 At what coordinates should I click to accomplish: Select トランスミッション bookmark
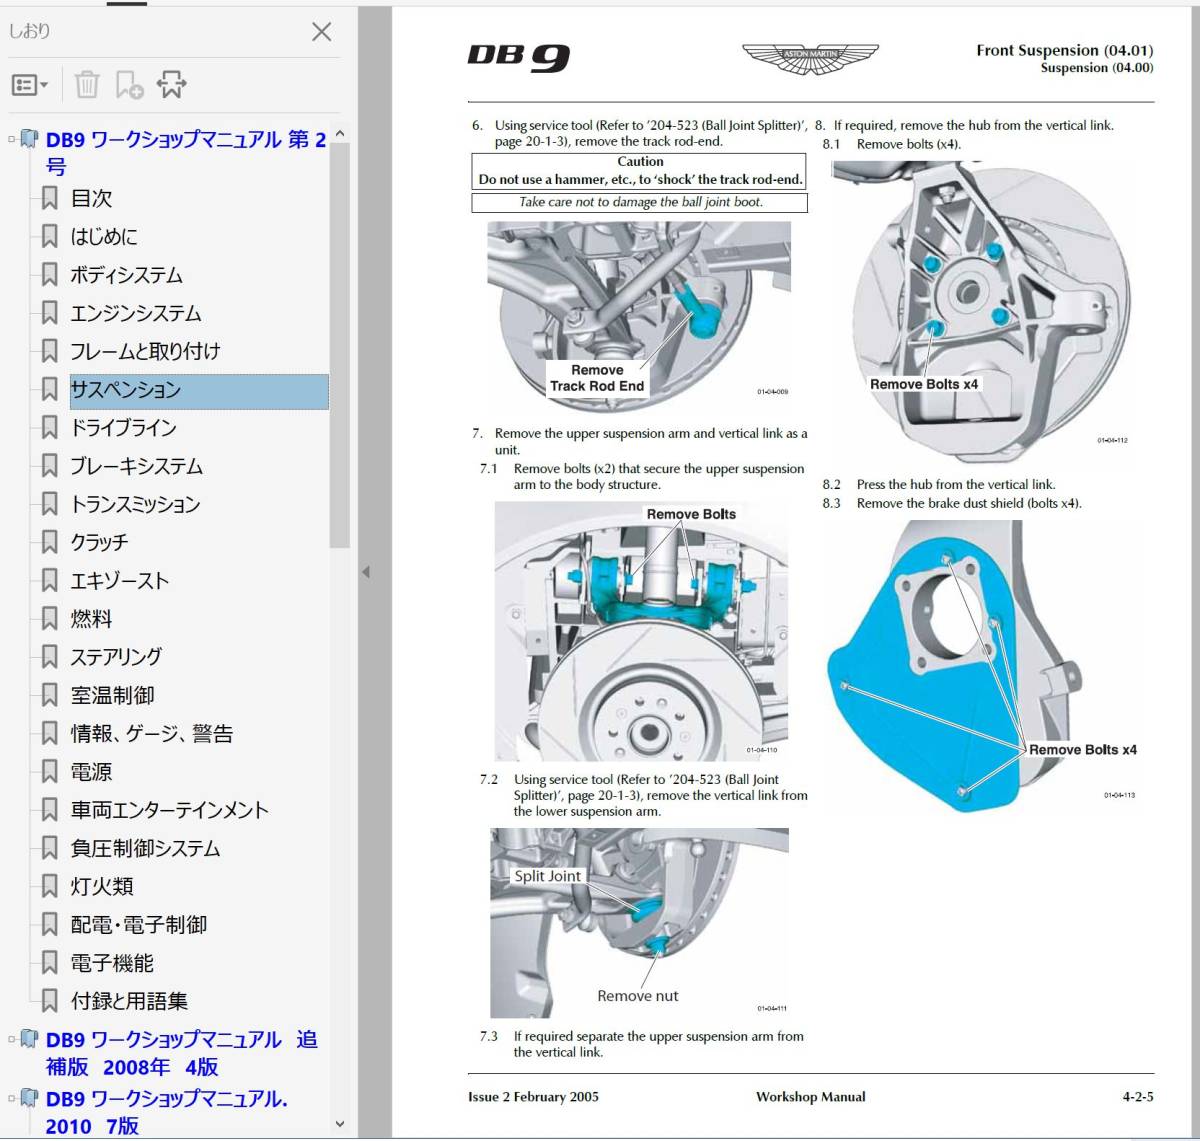[x=135, y=504]
